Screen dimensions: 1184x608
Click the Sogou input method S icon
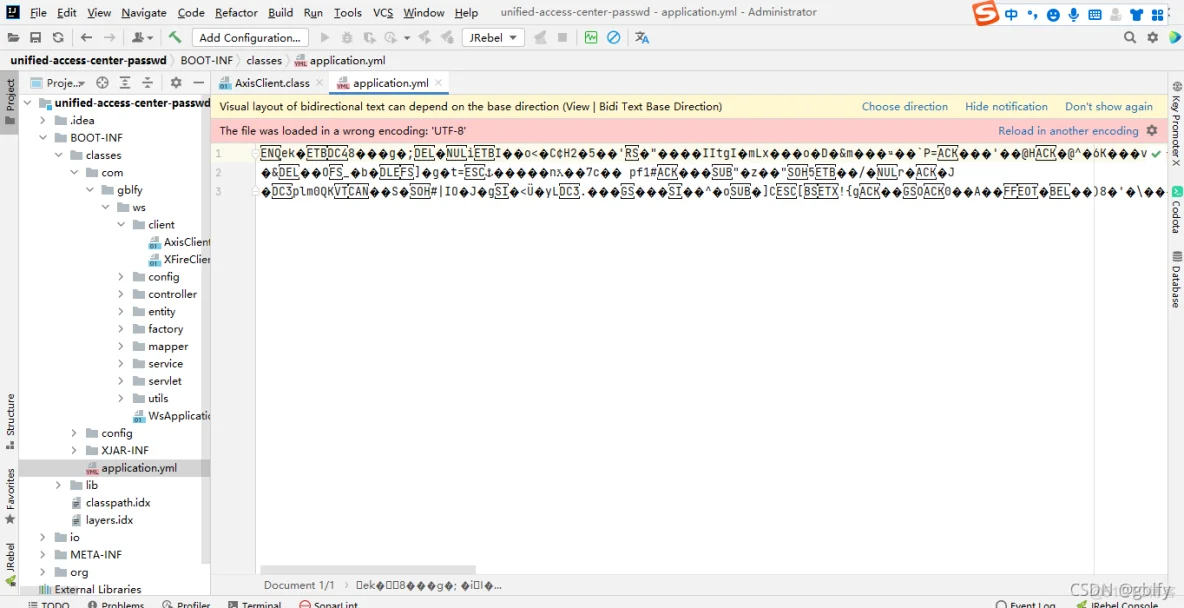point(985,14)
